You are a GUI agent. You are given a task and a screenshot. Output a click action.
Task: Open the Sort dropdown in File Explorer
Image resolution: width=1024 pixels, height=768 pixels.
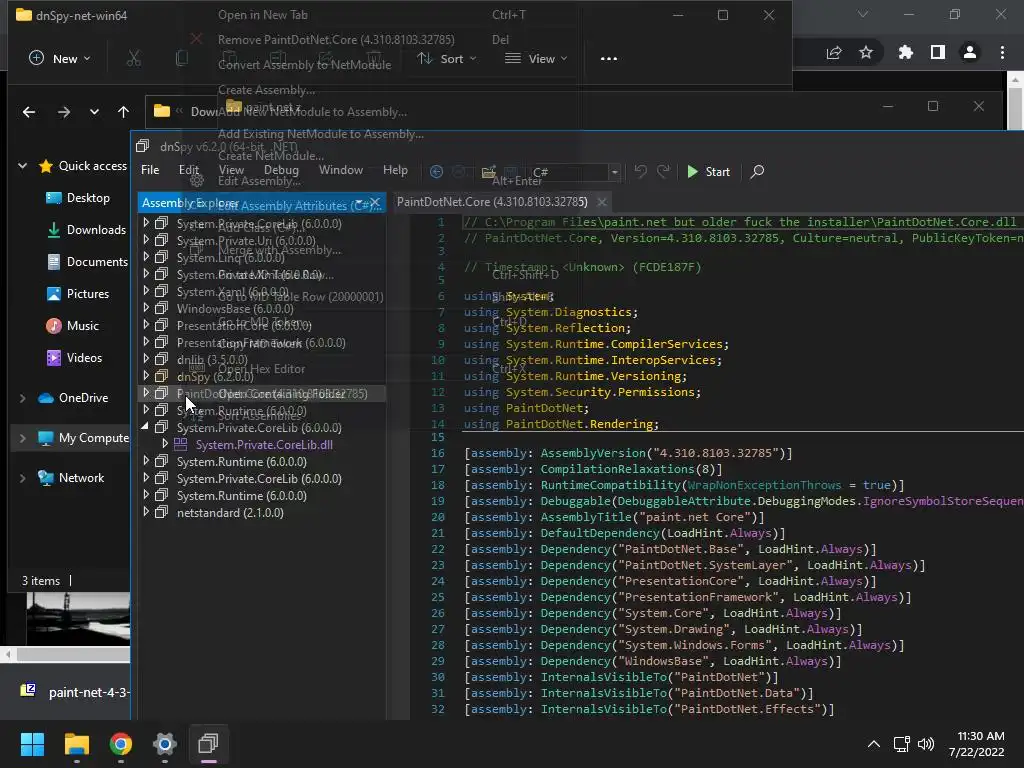(x=447, y=59)
